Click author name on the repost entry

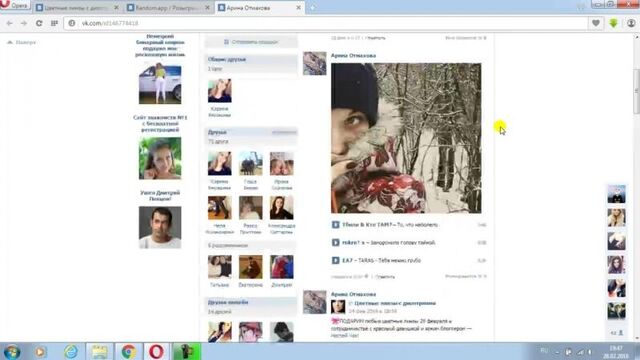pos(353,294)
